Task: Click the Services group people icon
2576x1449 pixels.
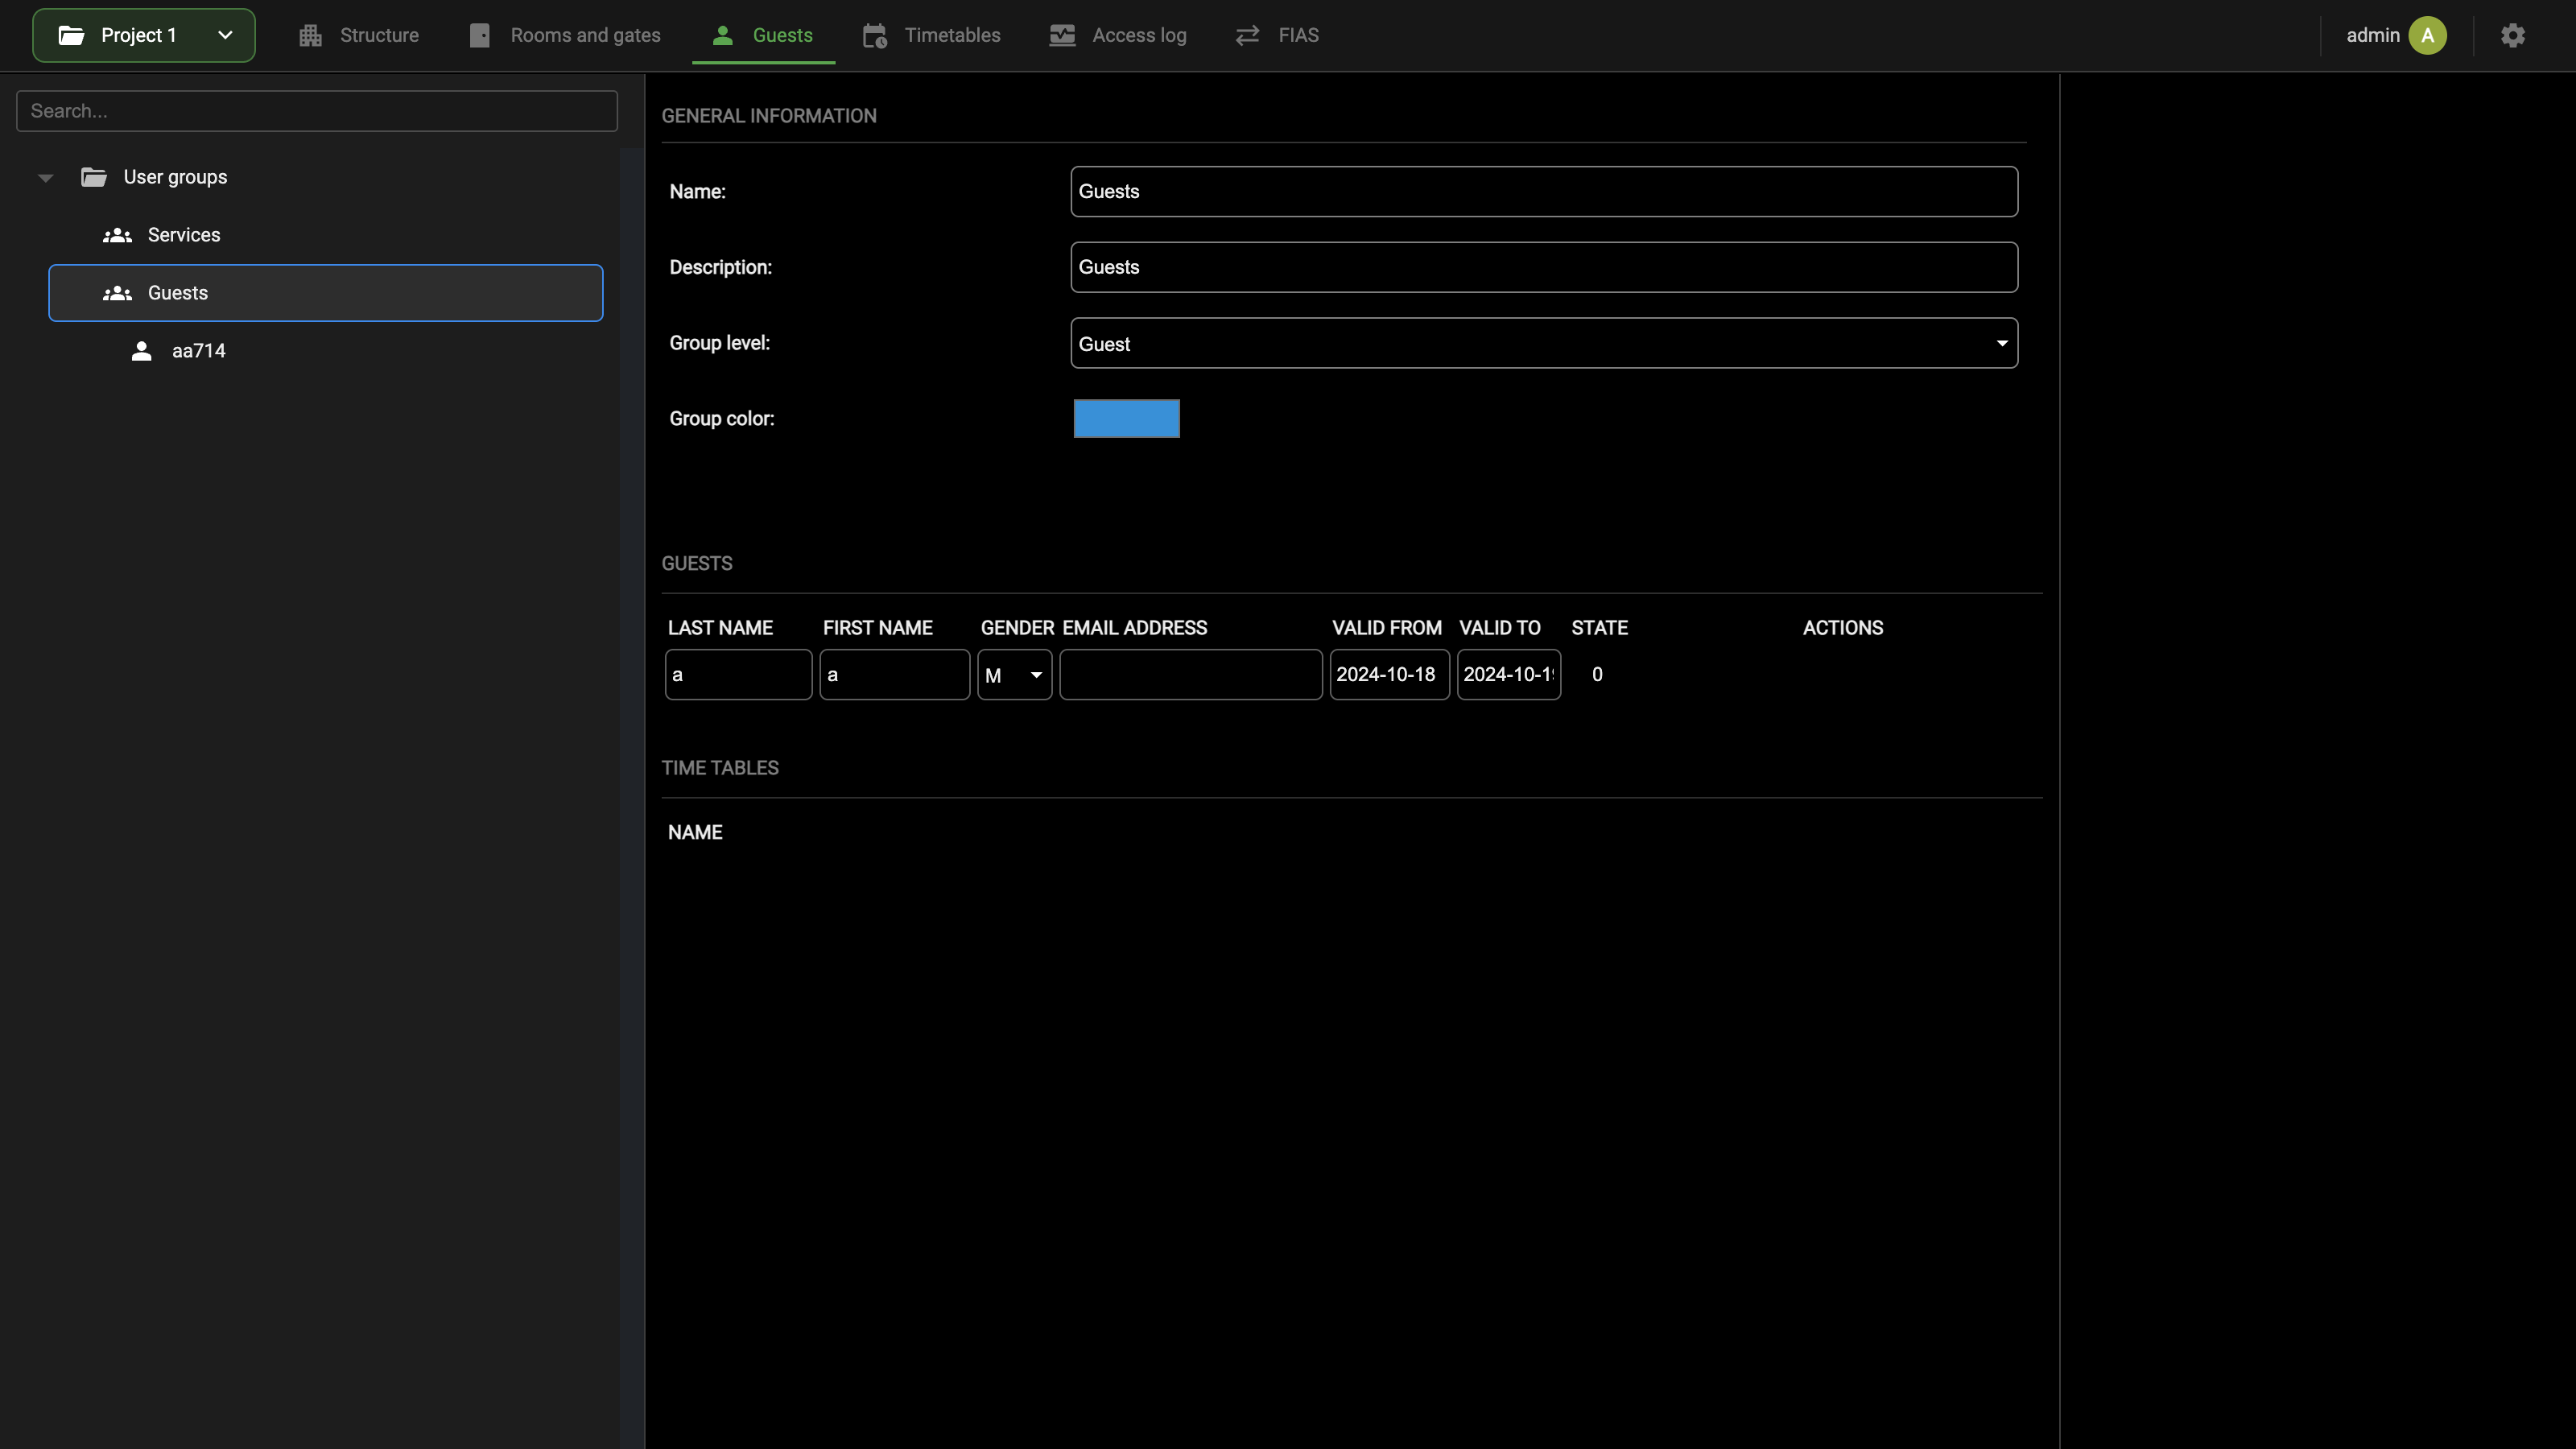Action: 117,235
